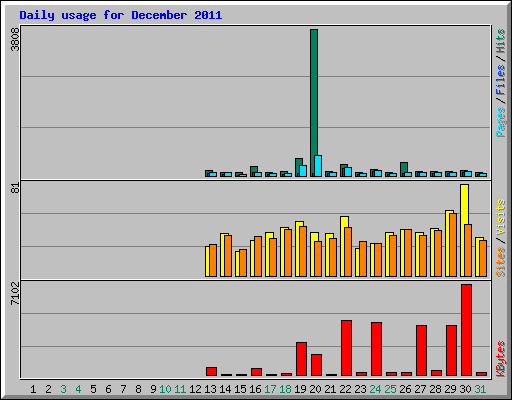The width and height of the screenshot is (512, 400).
Task: Click green day label 11 on the x-axis
Action: click(x=180, y=389)
